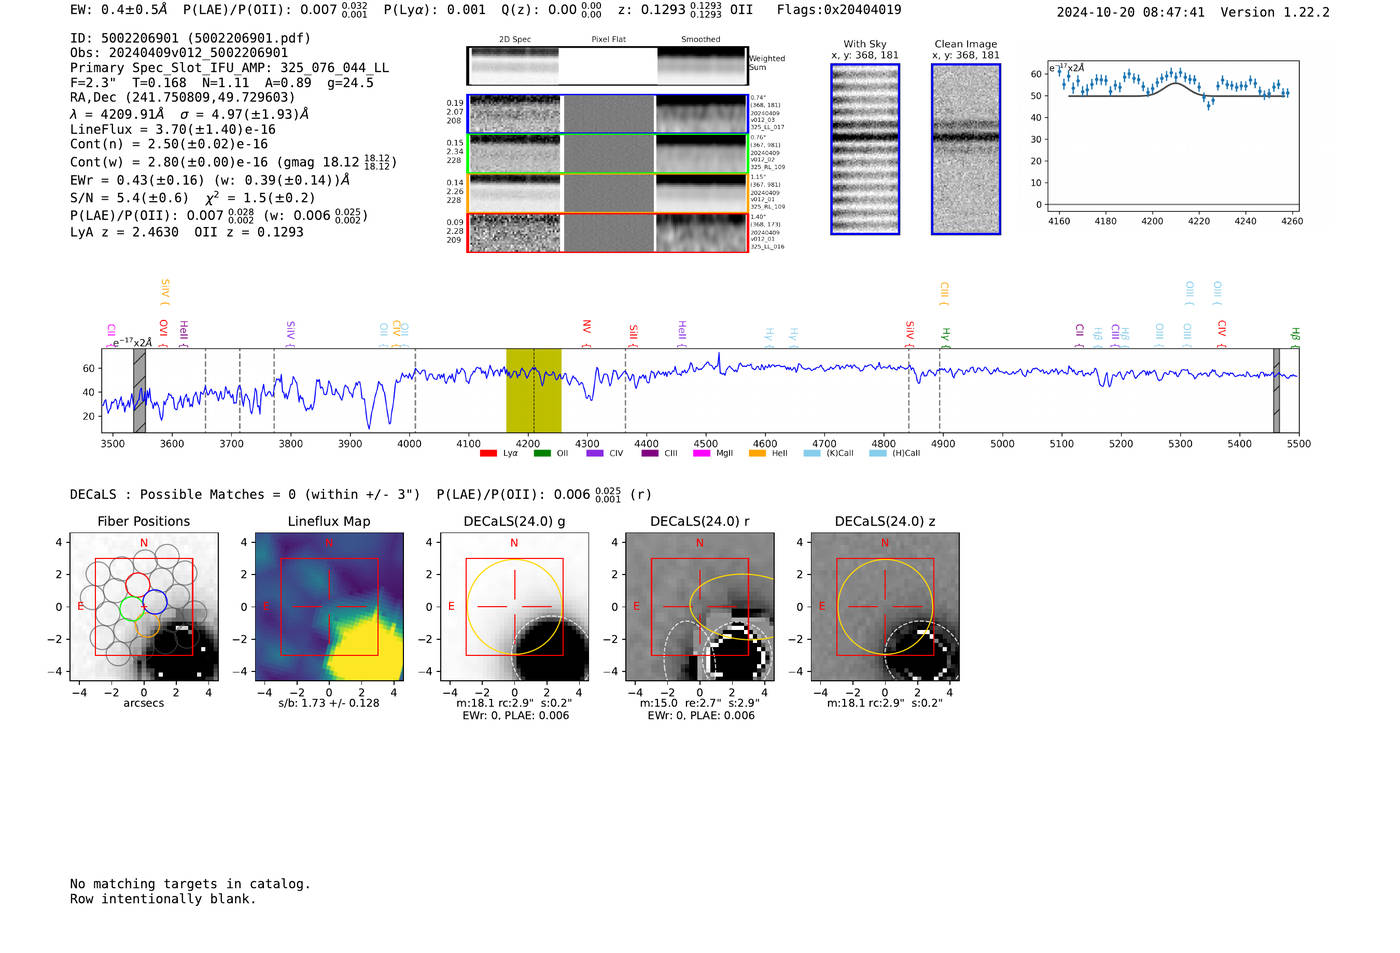Click the No matching targets in catalog text

[190, 884]
